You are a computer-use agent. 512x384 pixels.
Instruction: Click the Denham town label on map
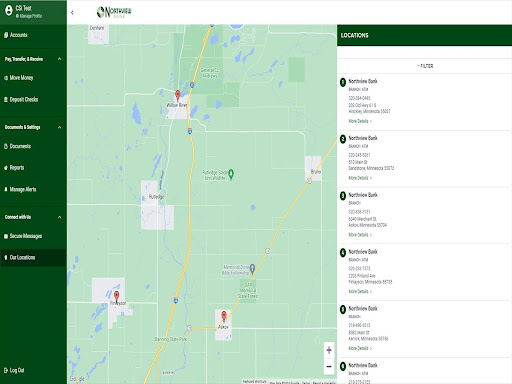[x=97, y=28]
